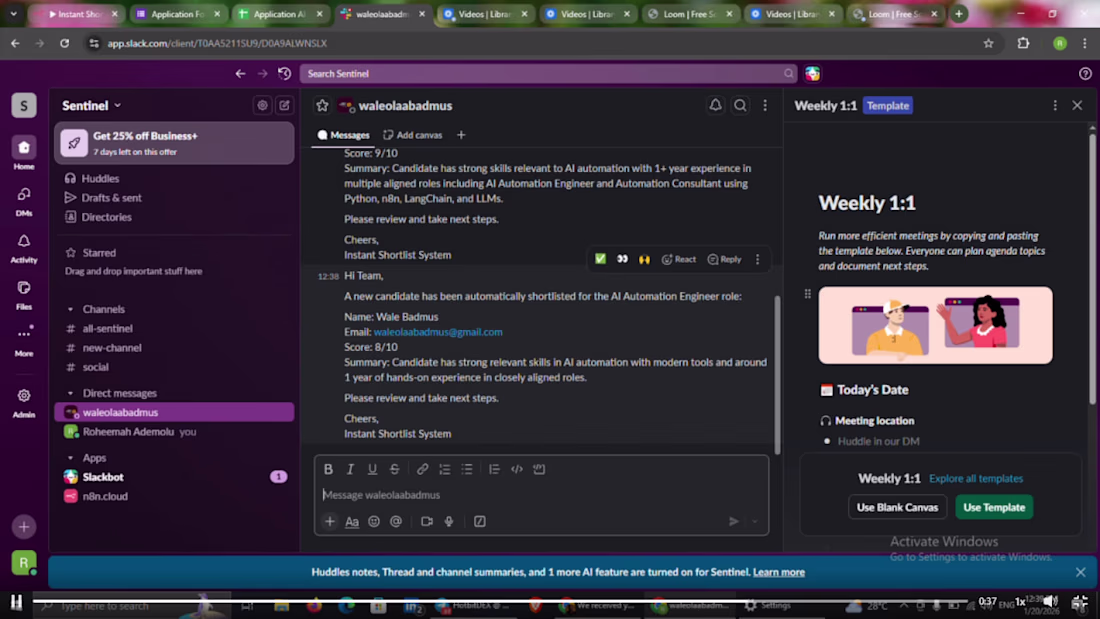Open the Admin settings
Screen dimensions: 1100x619
(24, 403)
